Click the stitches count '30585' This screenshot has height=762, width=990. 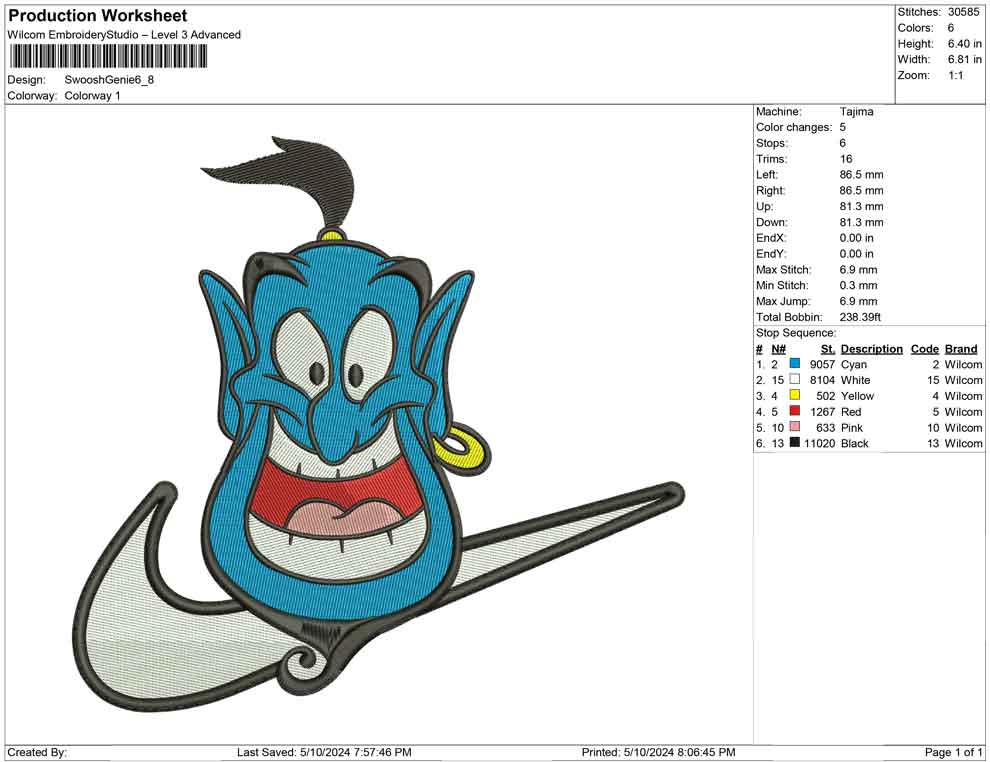[963, 12]
